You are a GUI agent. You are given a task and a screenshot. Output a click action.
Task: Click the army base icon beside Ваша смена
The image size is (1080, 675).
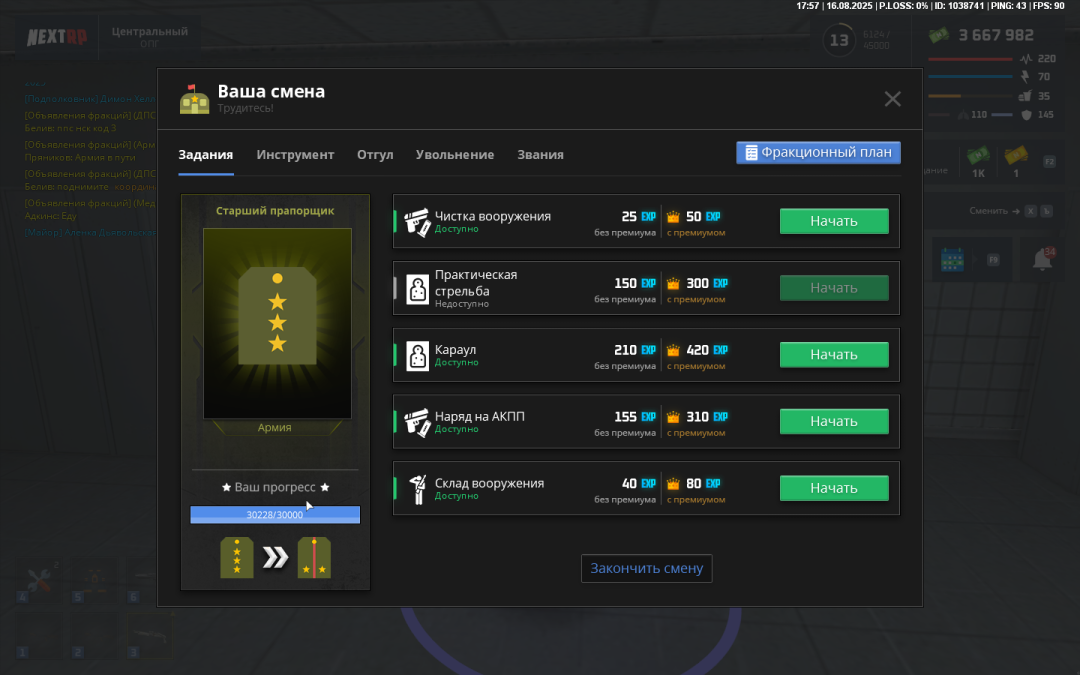tap(194, 99)
